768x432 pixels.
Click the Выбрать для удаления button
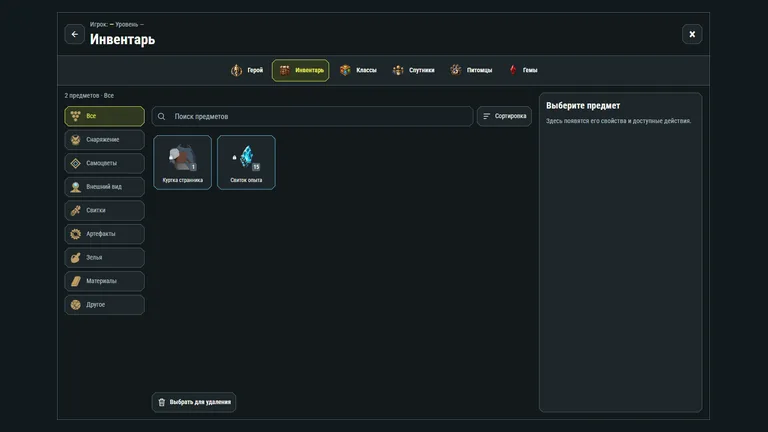194,402
